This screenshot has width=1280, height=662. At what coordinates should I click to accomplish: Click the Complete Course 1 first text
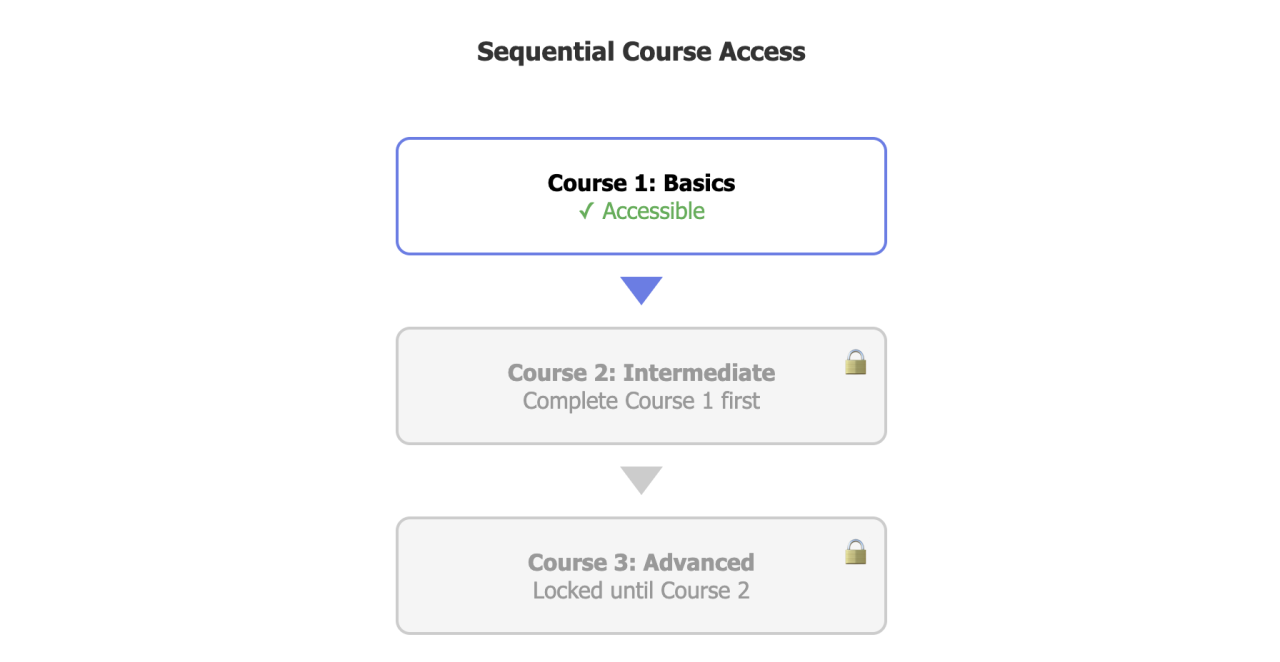click(641, 400)
